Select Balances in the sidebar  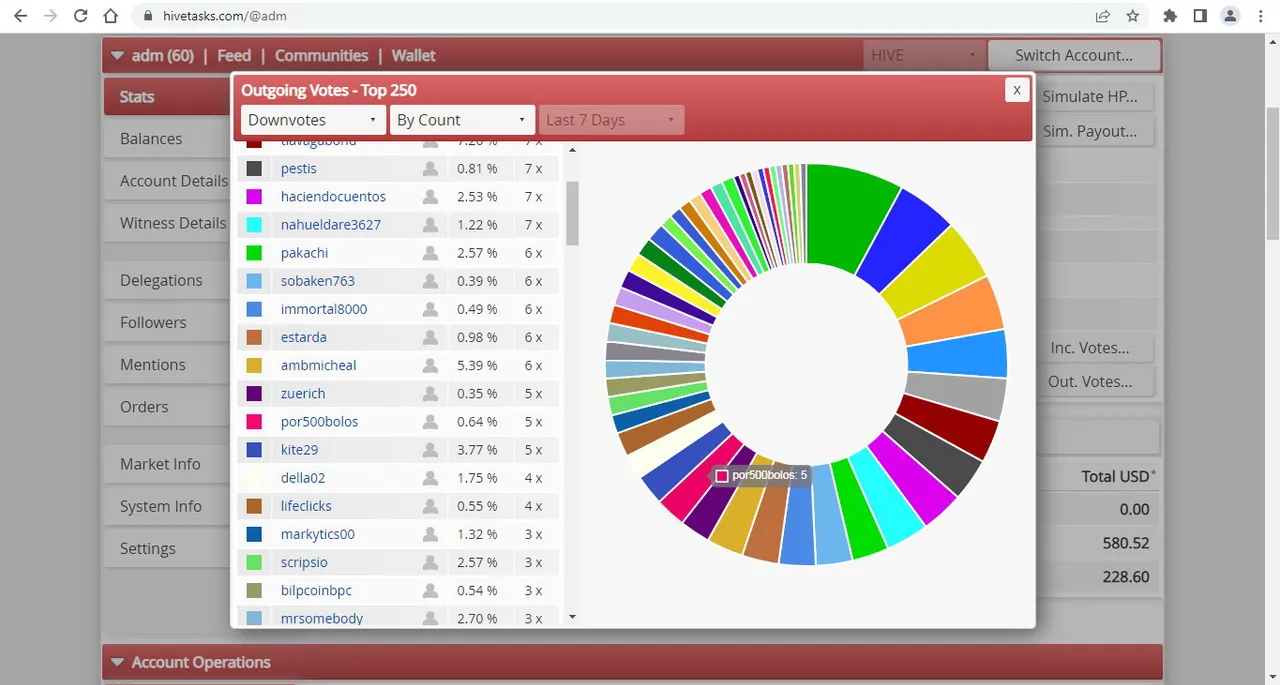point(168,139)
